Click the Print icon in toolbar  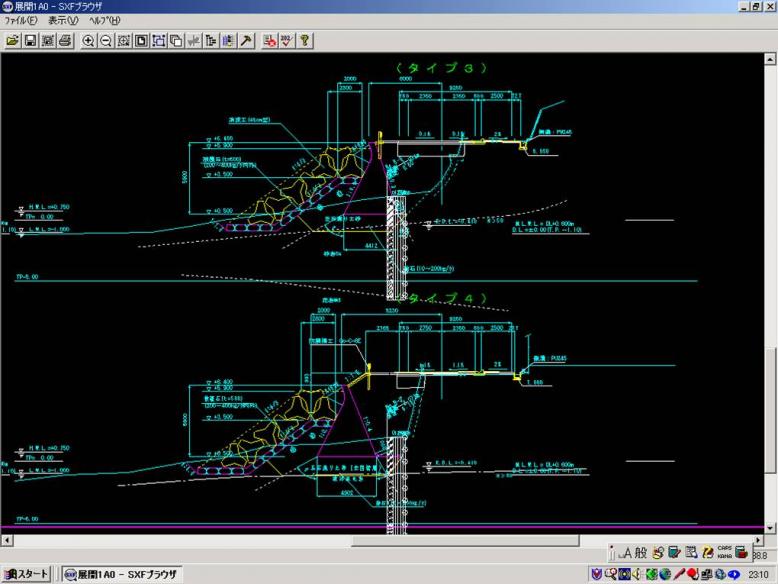[65, 41]
